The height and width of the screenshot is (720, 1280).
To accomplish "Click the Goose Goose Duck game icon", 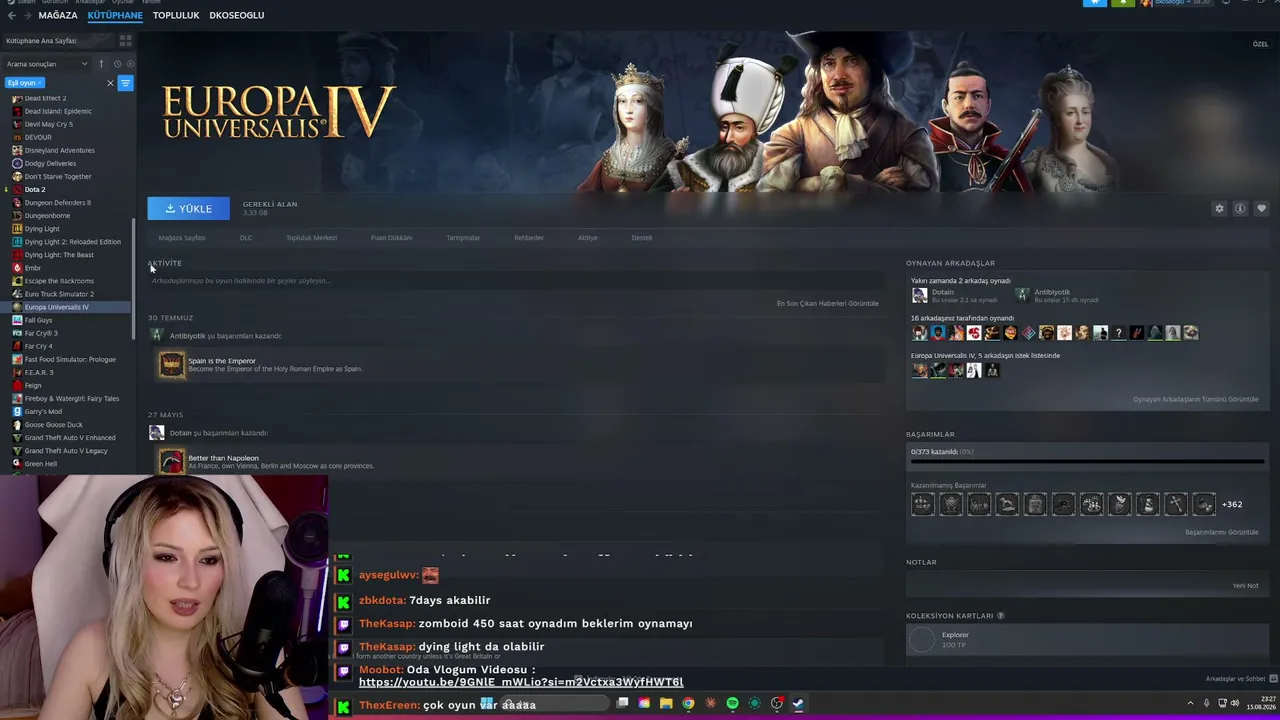I will [17, 425].
